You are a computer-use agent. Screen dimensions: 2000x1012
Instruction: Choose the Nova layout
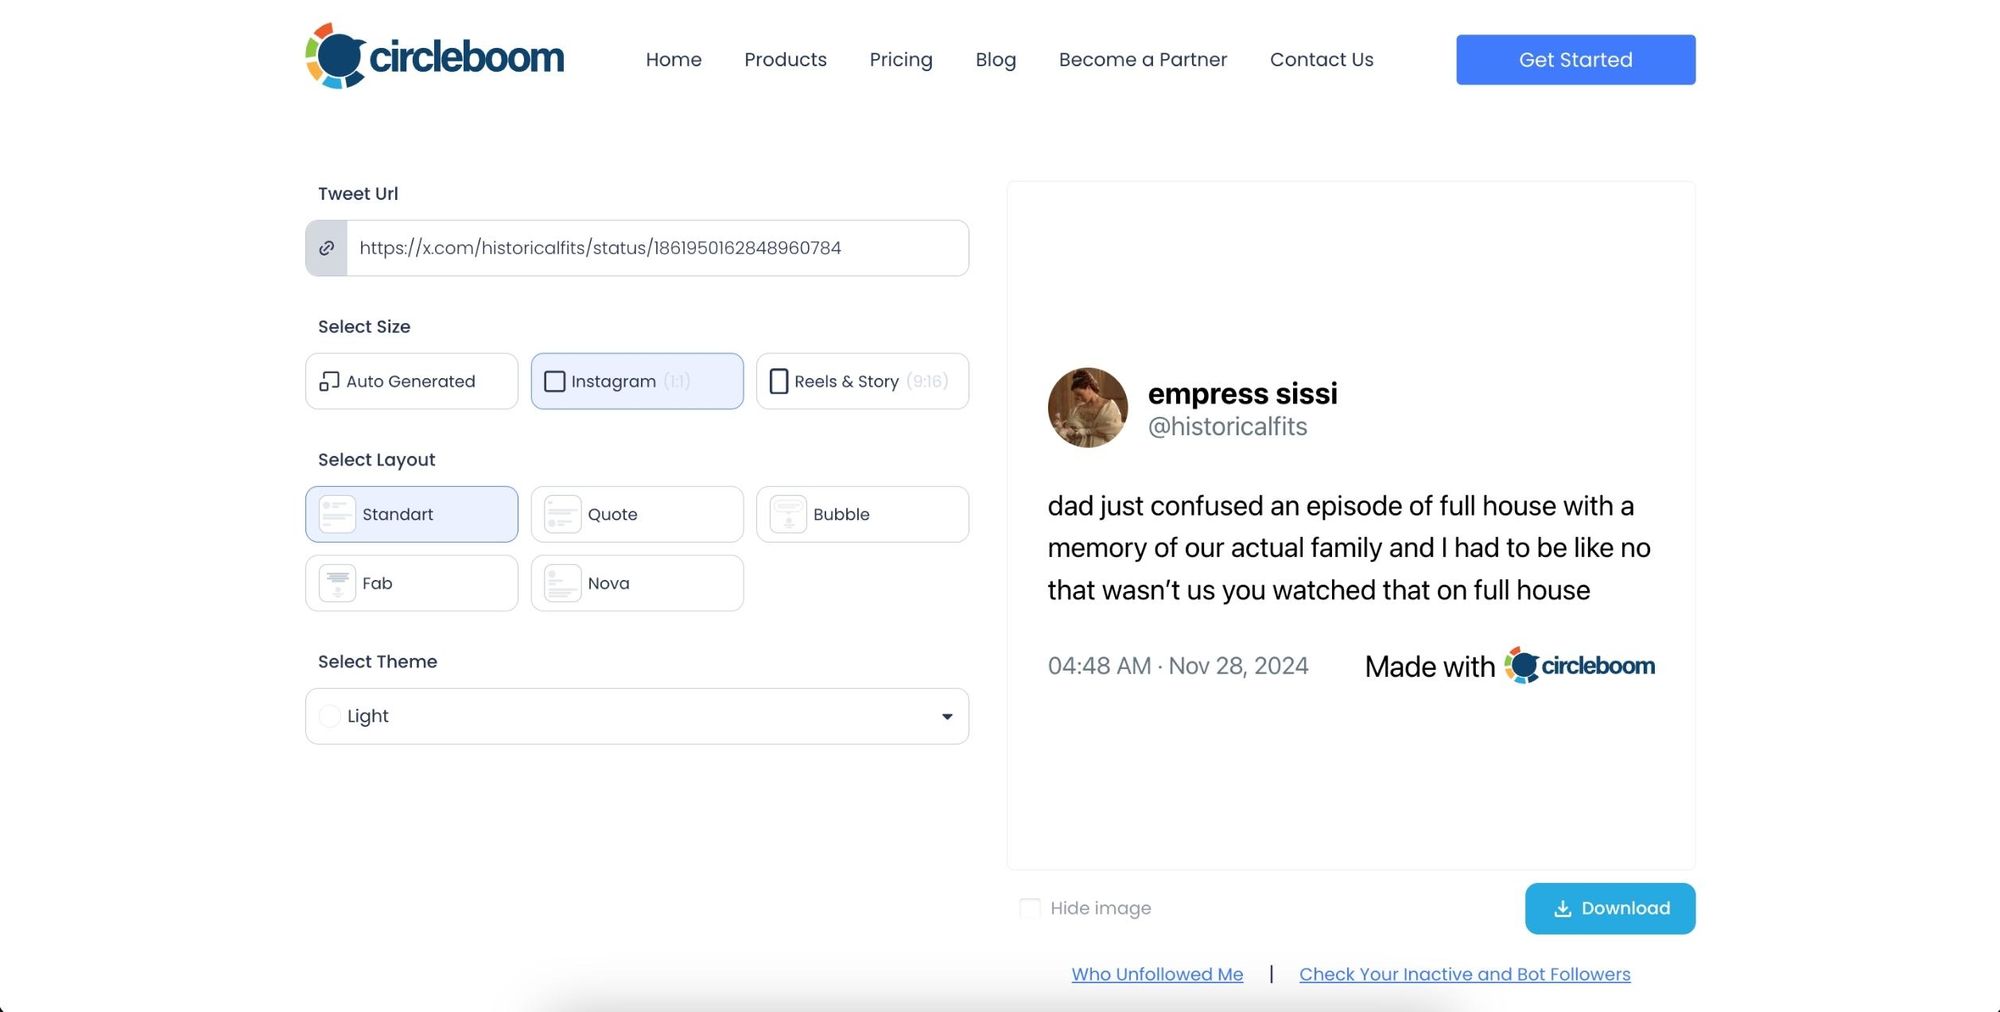[x=637, y=583]
